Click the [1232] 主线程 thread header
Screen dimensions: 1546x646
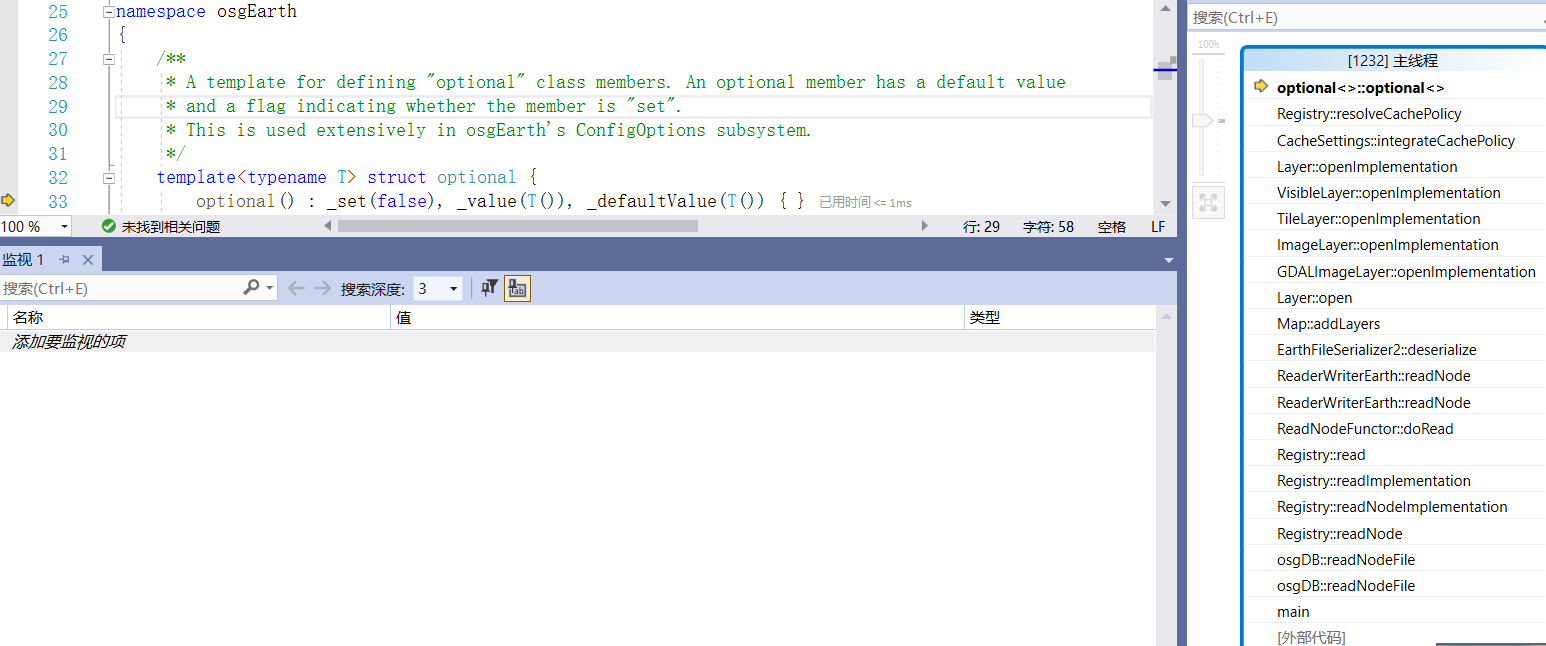1392,61
